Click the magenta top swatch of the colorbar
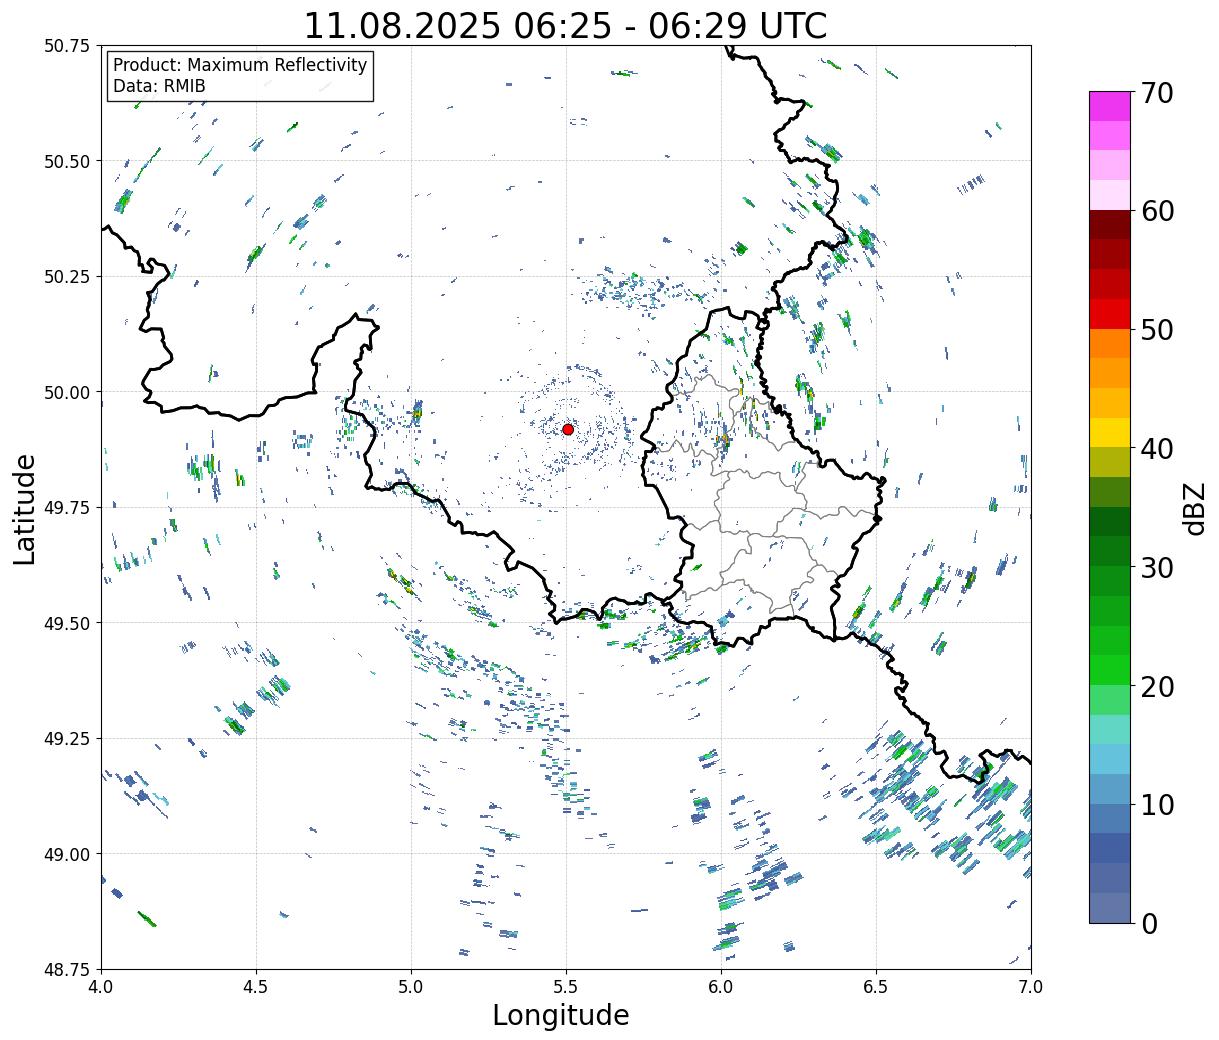 1110,106
